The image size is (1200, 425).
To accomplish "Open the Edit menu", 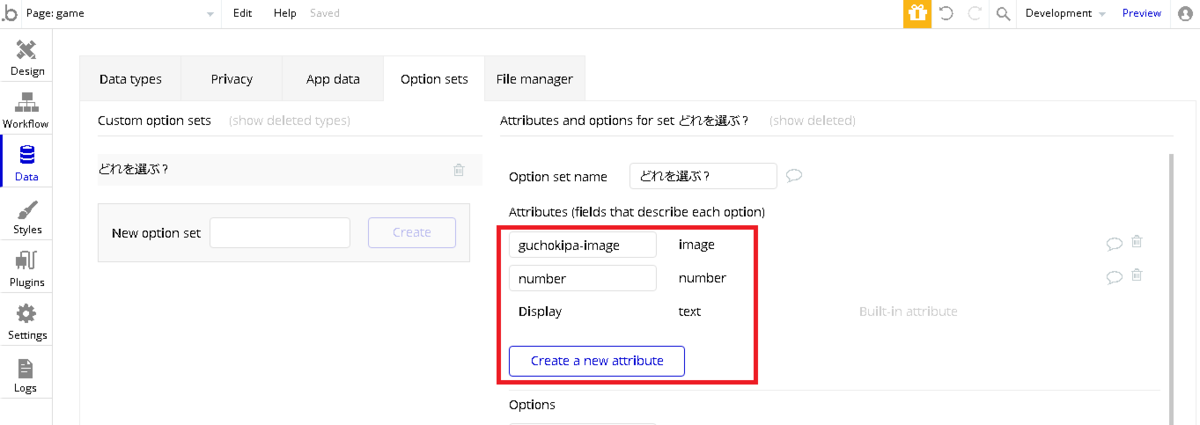I will (243, 13).
